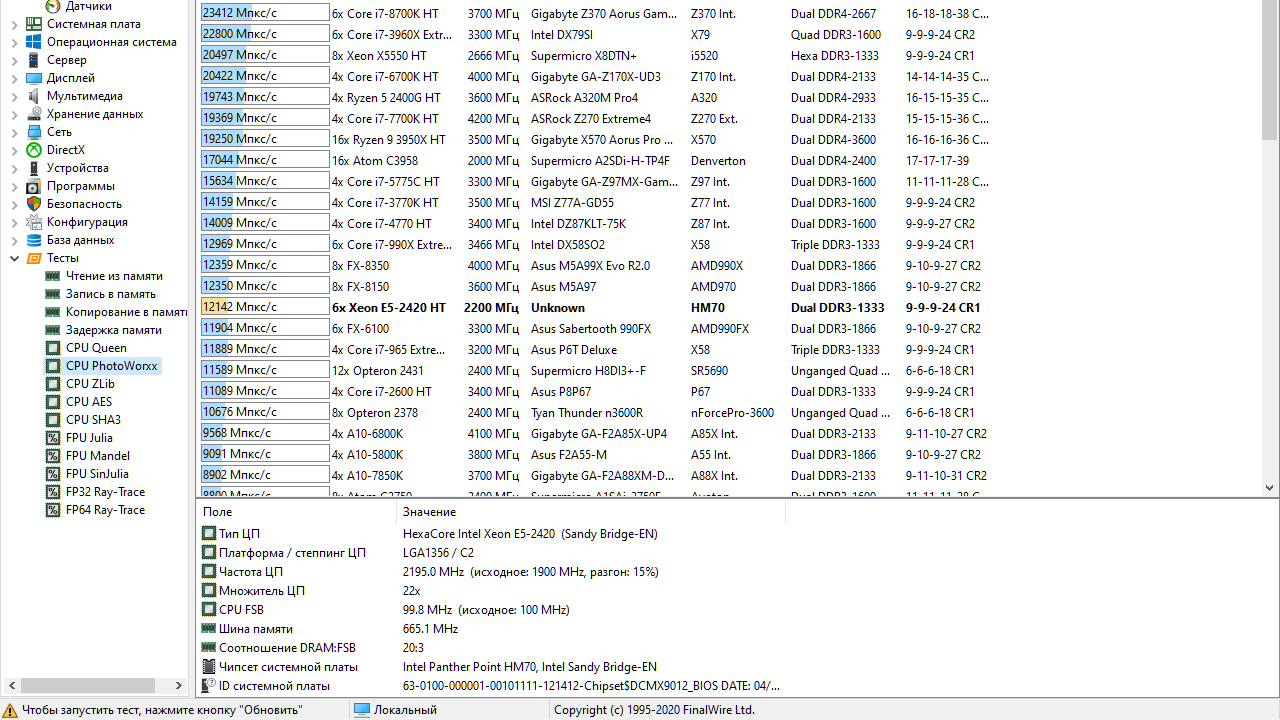
Task: Click the Устройства devices icon
Action: point(34,168)
